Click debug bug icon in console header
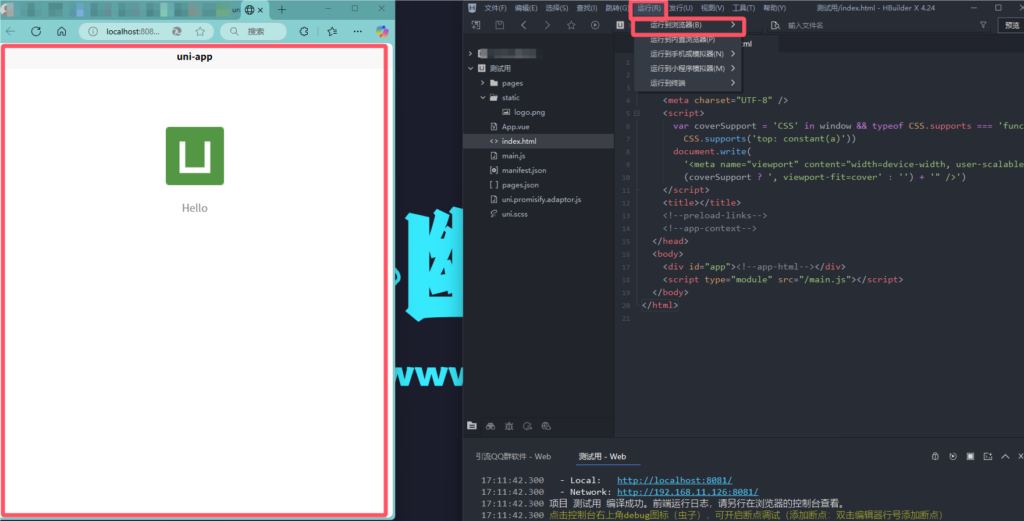 935,456
